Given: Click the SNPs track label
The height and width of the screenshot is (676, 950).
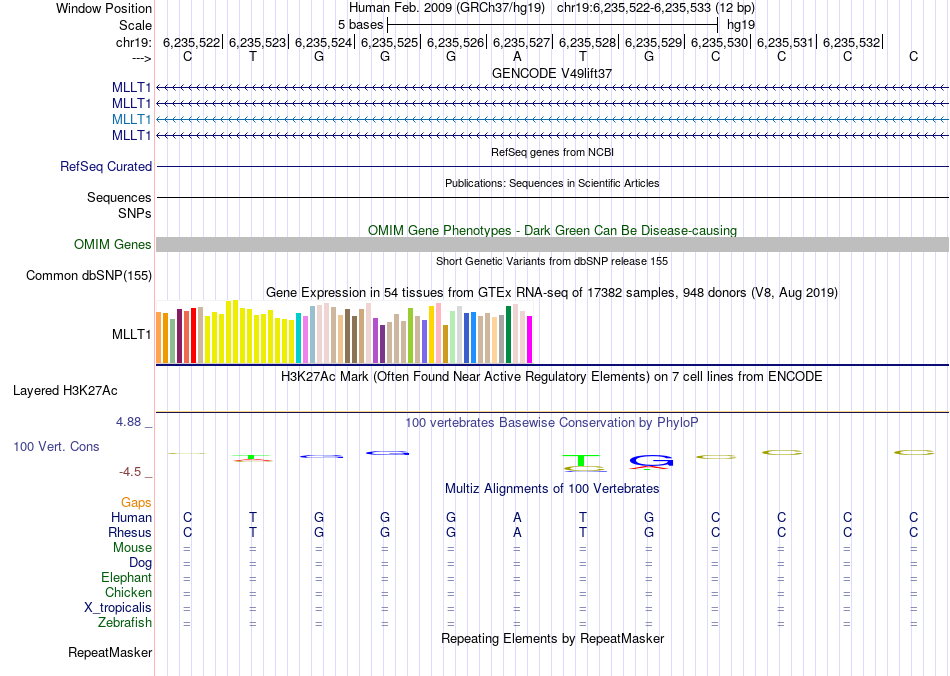Looking at the screenshot, I should 135,213.
